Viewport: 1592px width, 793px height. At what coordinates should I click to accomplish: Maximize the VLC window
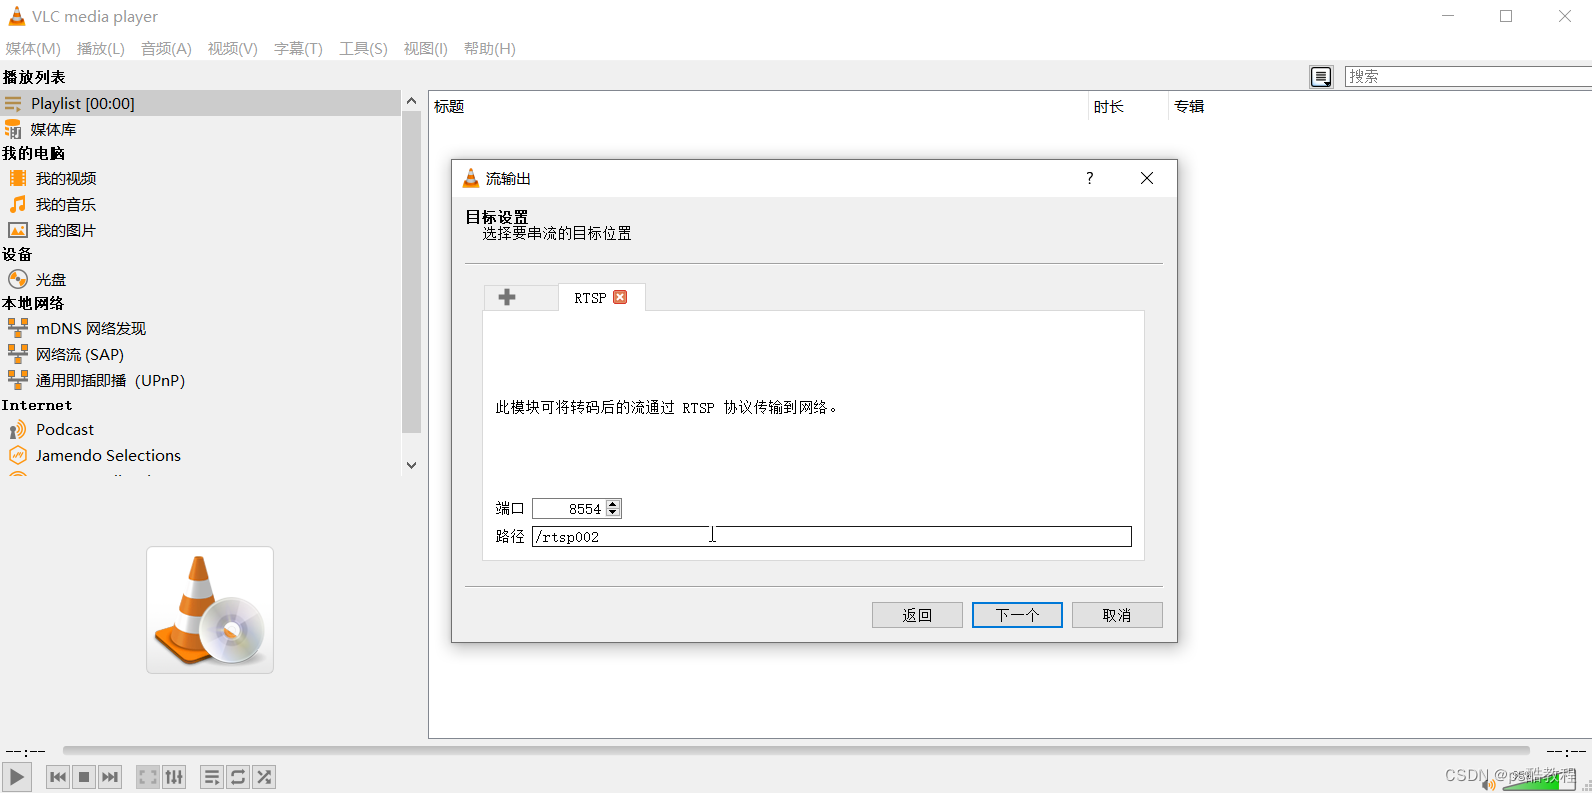tap(1506, 16)
